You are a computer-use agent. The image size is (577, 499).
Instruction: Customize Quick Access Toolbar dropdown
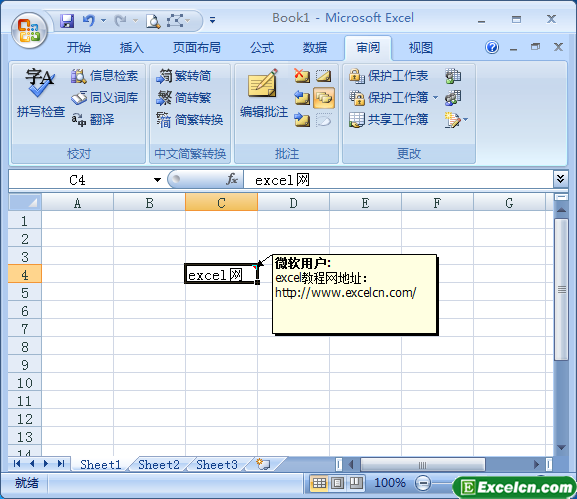coord(212,20)
